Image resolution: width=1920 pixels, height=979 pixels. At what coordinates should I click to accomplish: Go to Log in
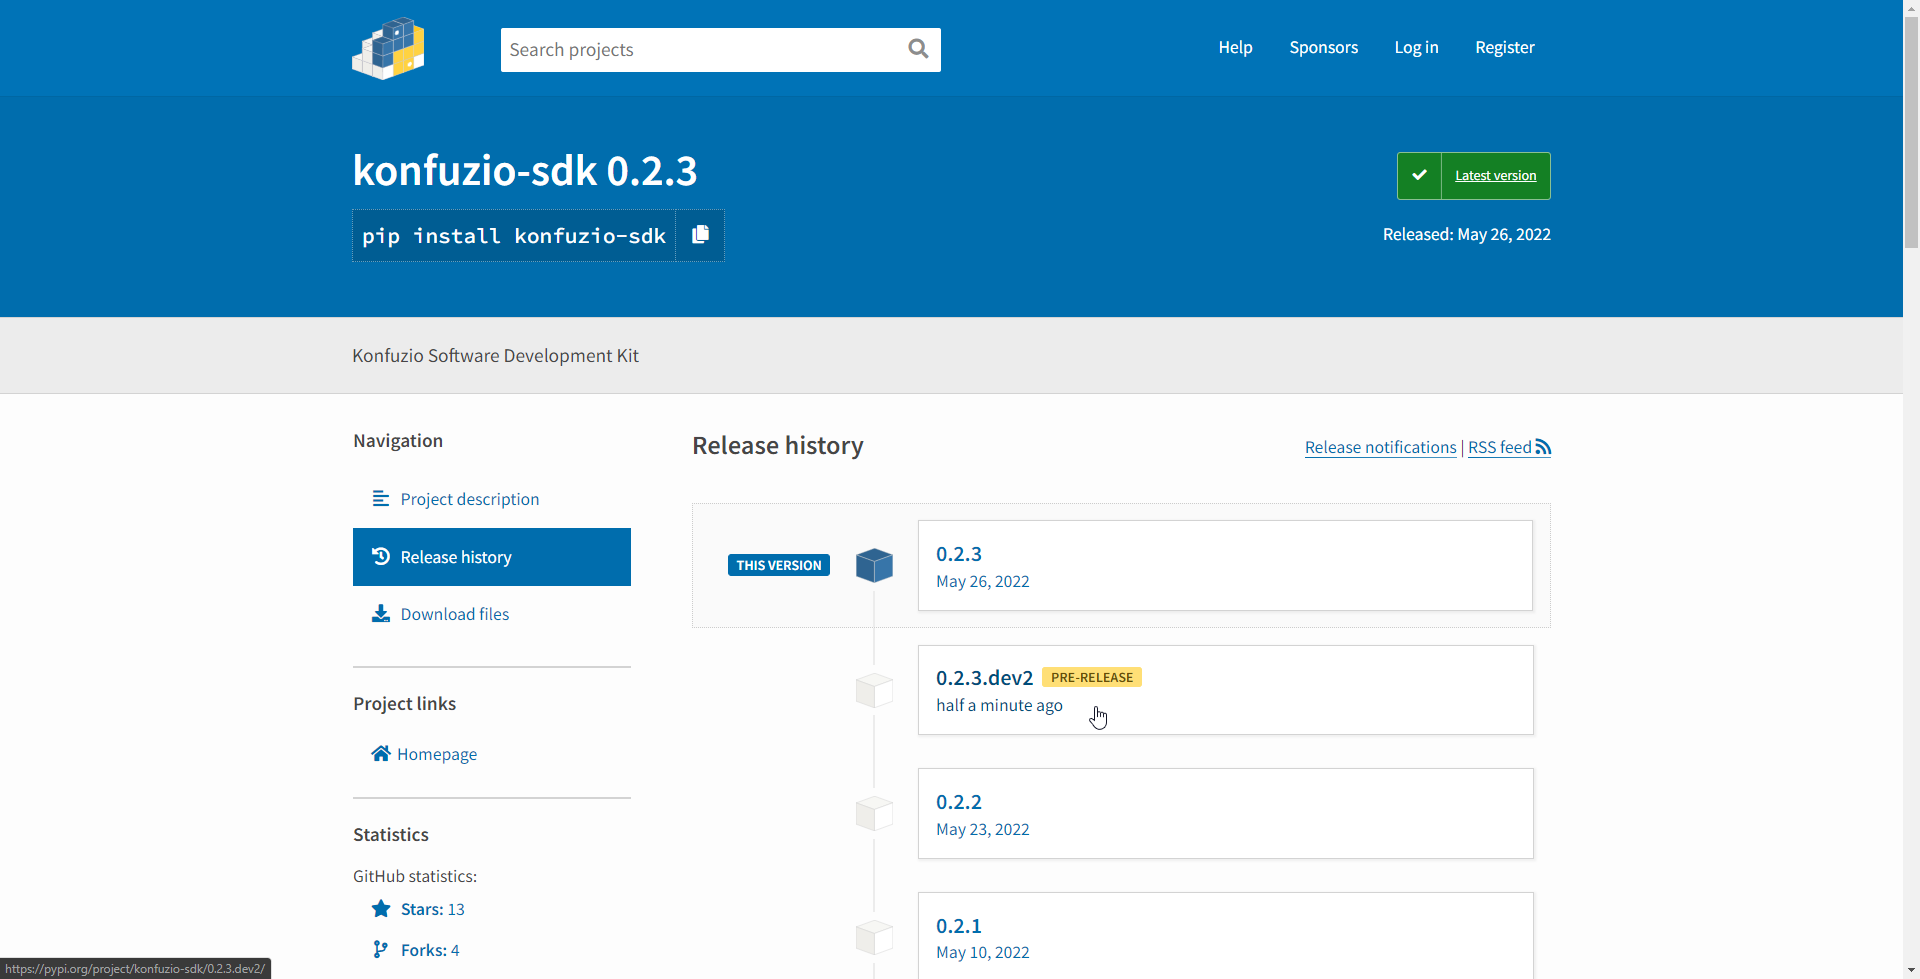[1416, 47]
